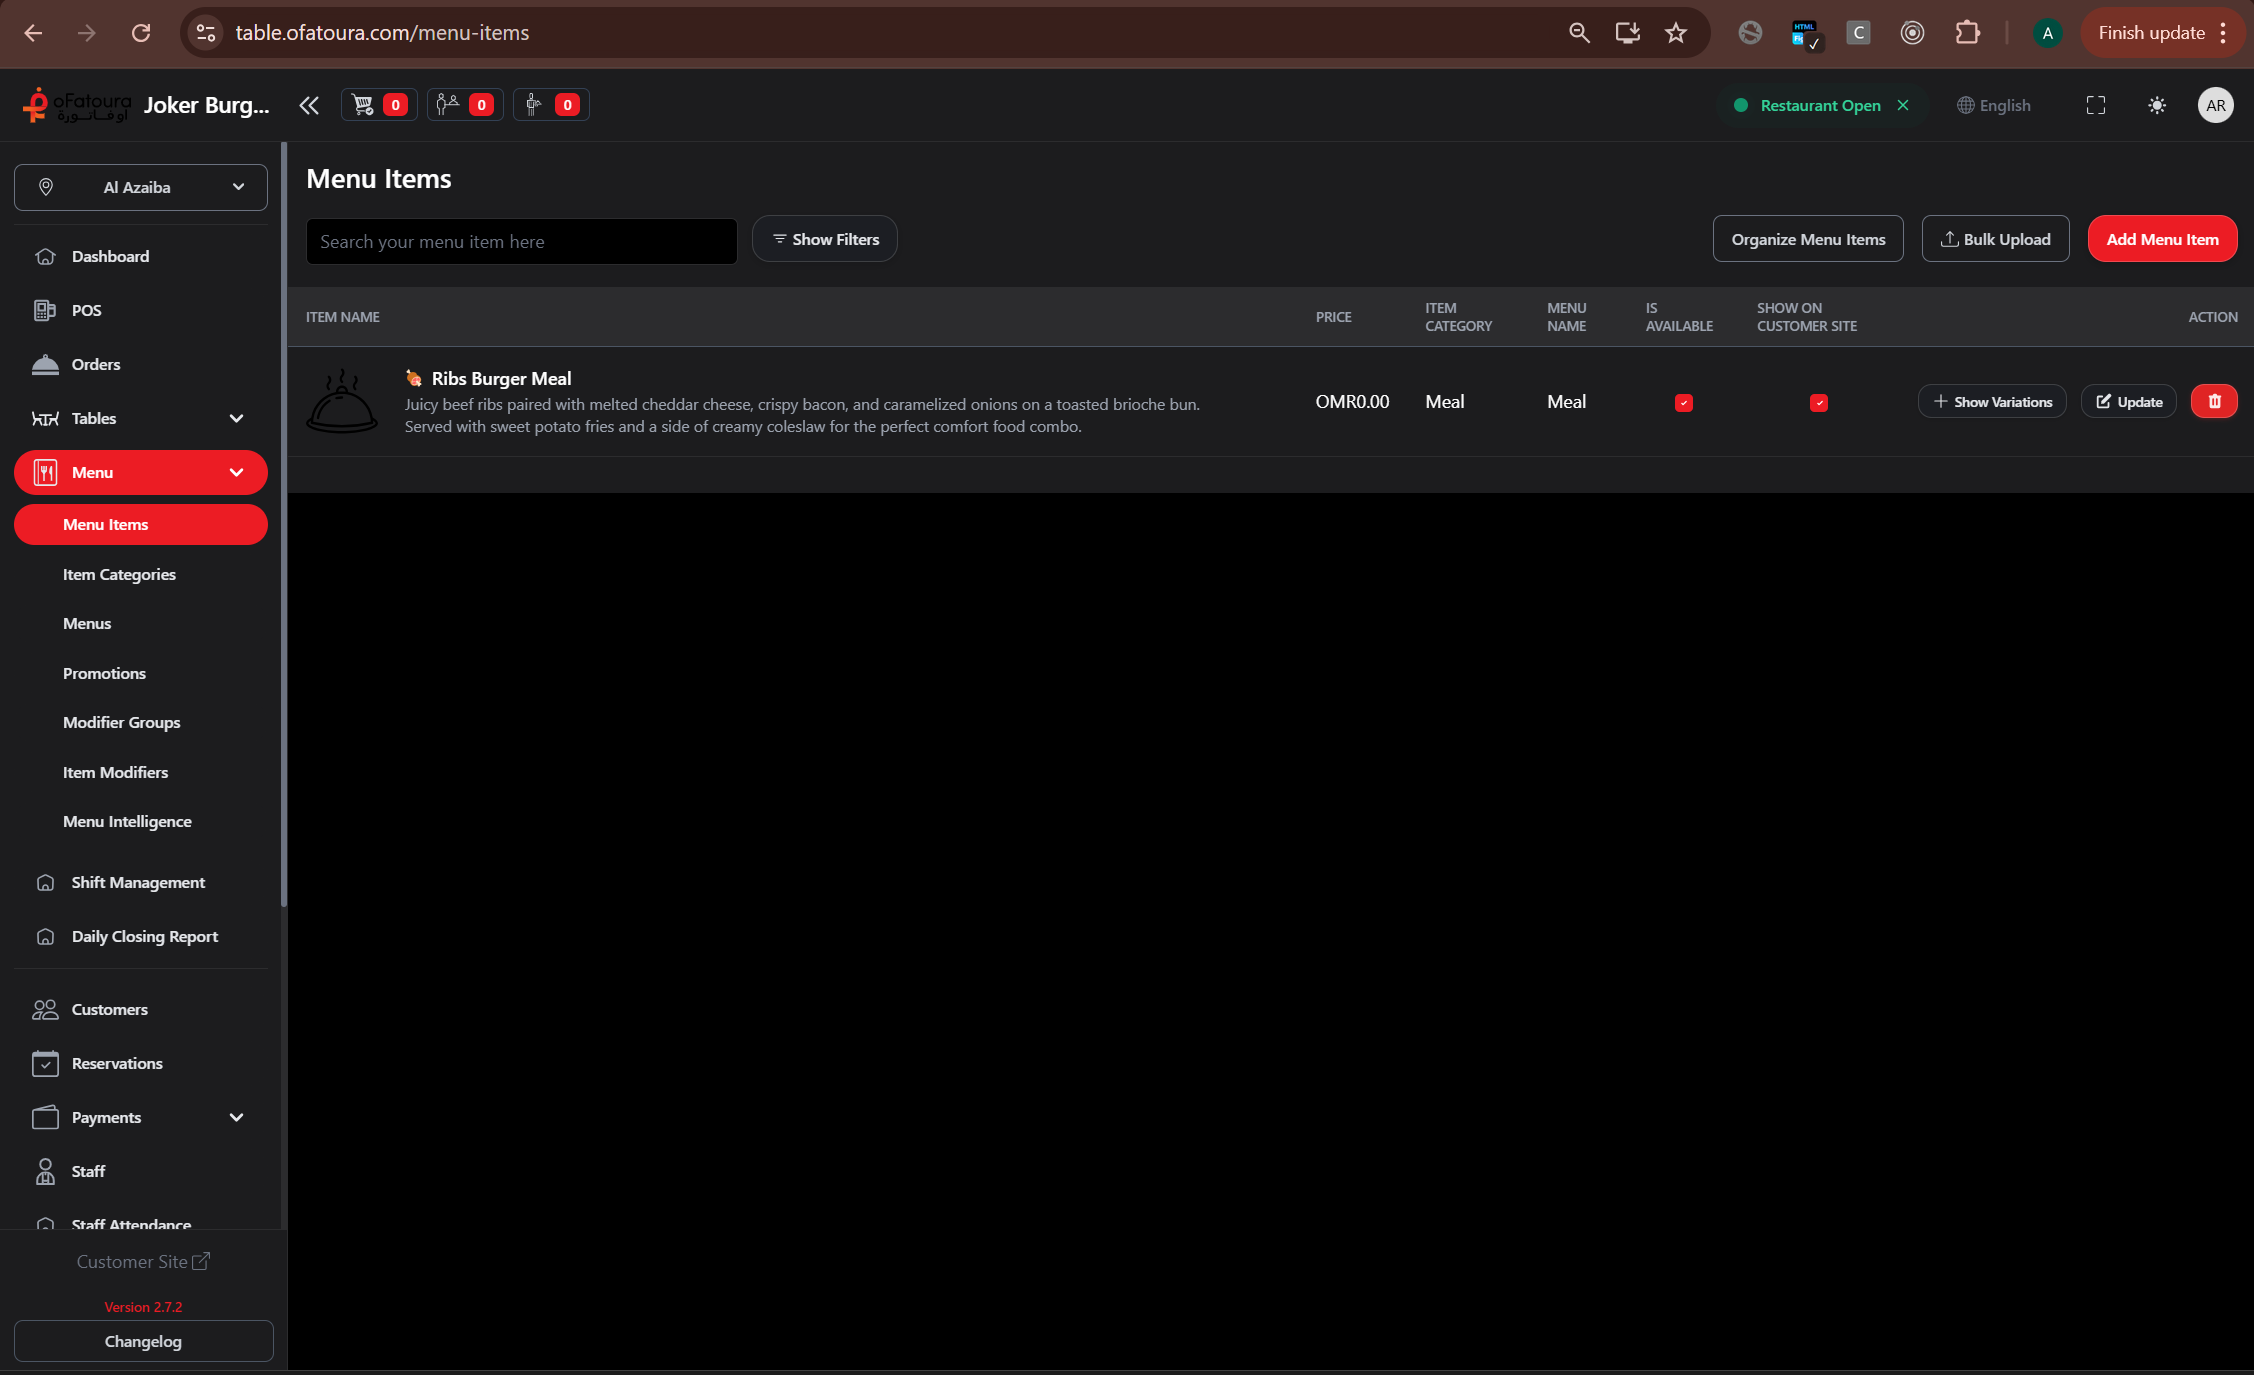Uncheck Is Available for Ribs Burger Meal

[x=1684, y=403]
